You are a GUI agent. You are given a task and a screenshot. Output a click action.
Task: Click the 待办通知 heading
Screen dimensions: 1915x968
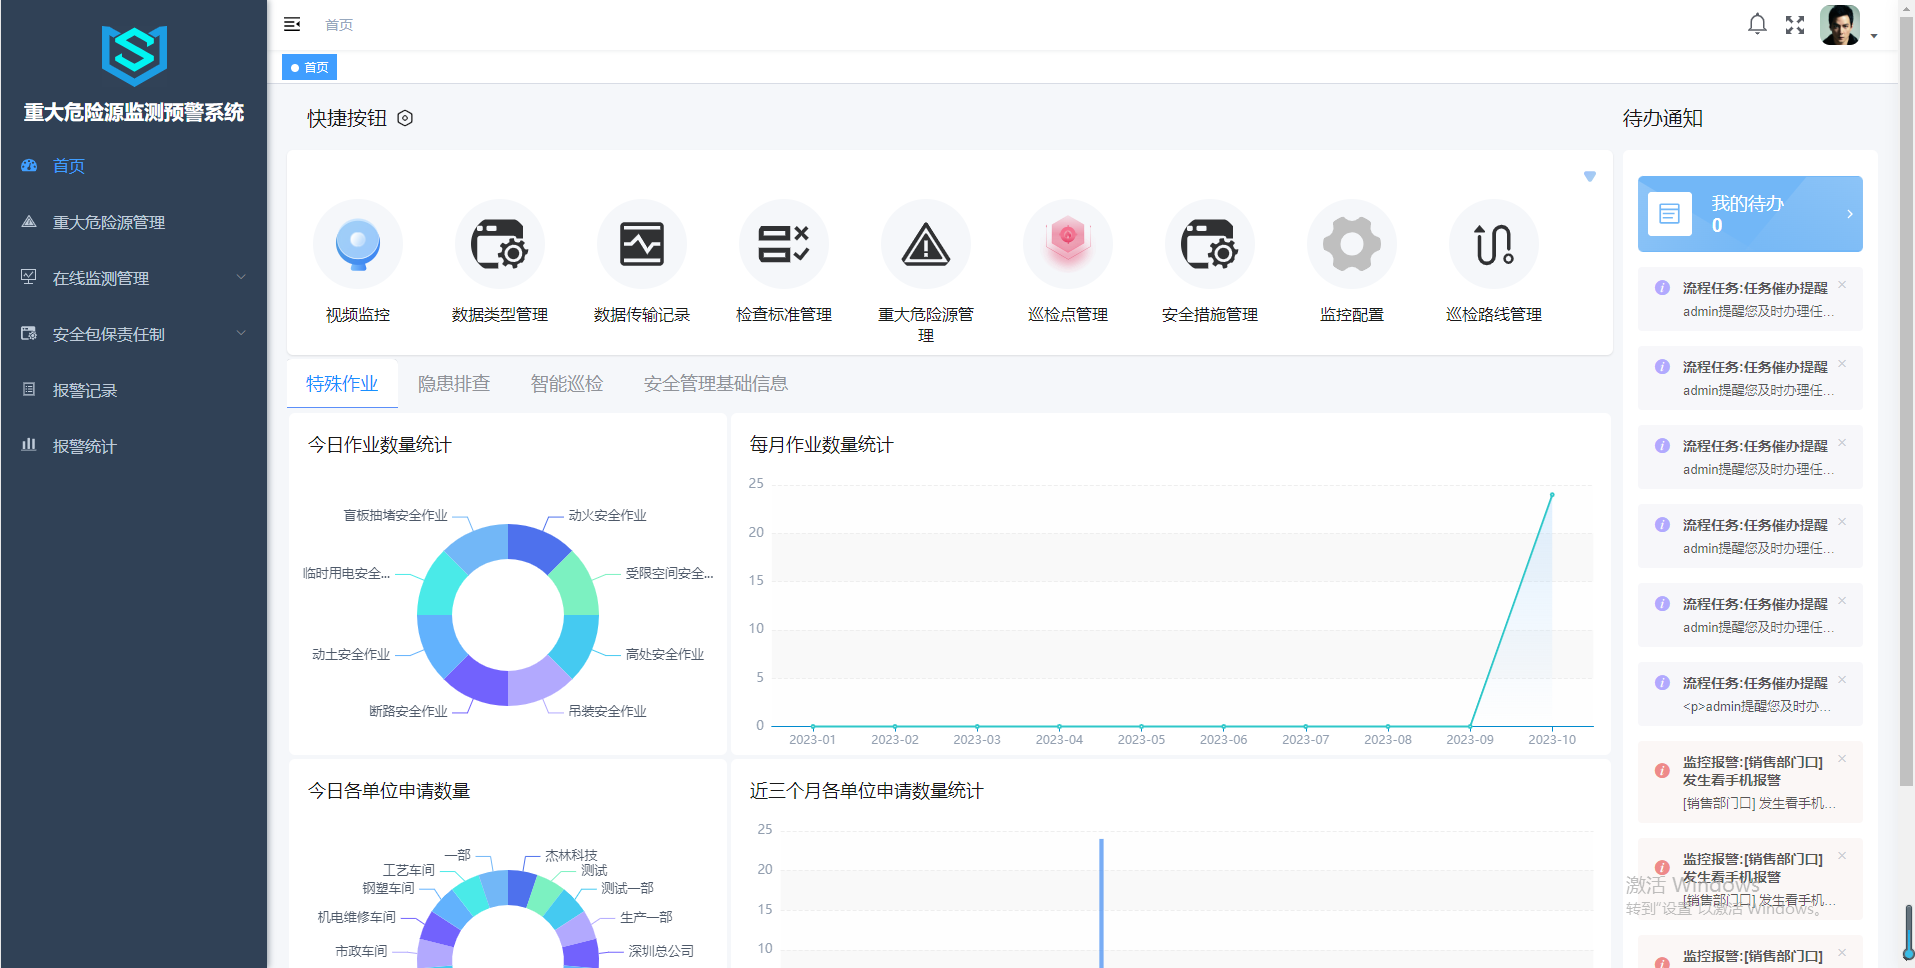pyautogui.click(x=1662, y=119)
